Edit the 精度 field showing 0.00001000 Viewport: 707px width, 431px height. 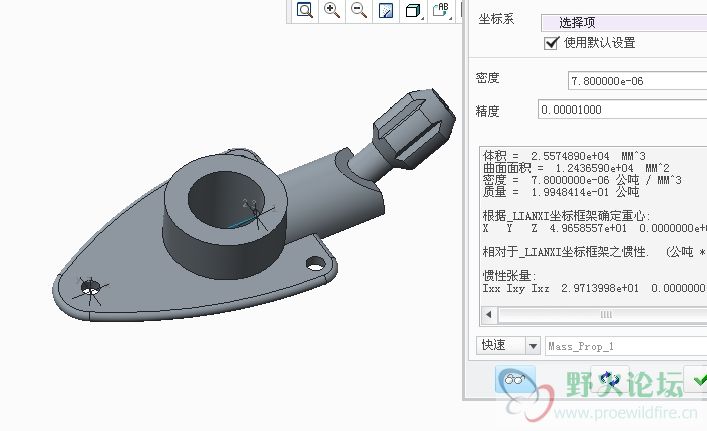[622, 110]
